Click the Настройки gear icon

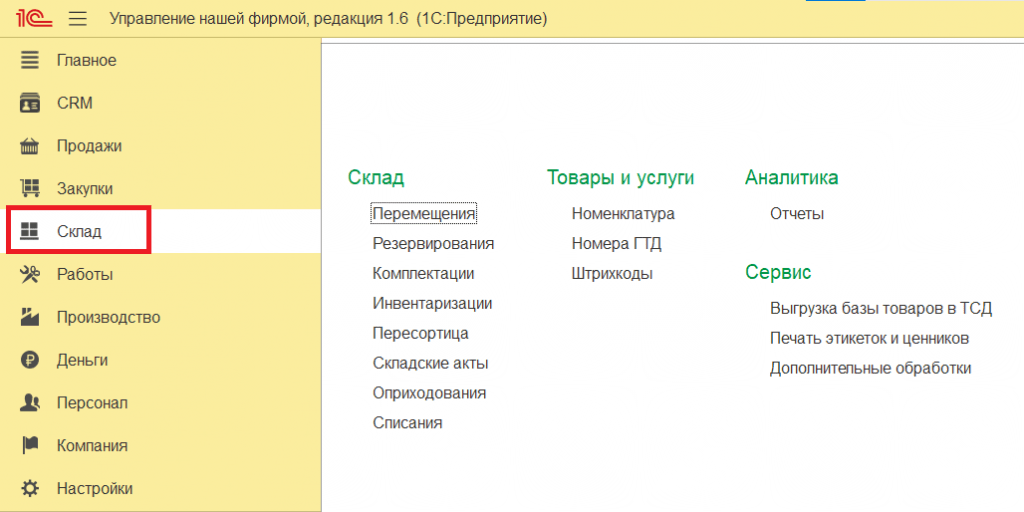(30, 488)
